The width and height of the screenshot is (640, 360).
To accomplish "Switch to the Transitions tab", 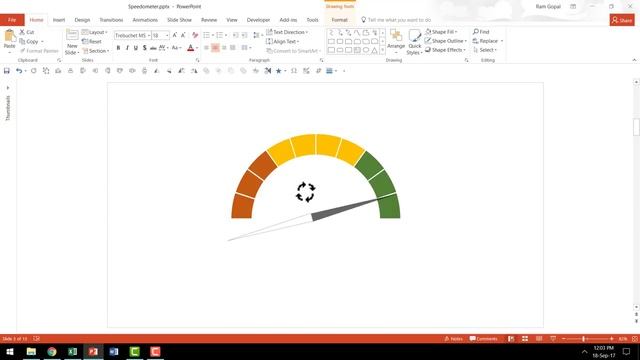I will point(111,20).
